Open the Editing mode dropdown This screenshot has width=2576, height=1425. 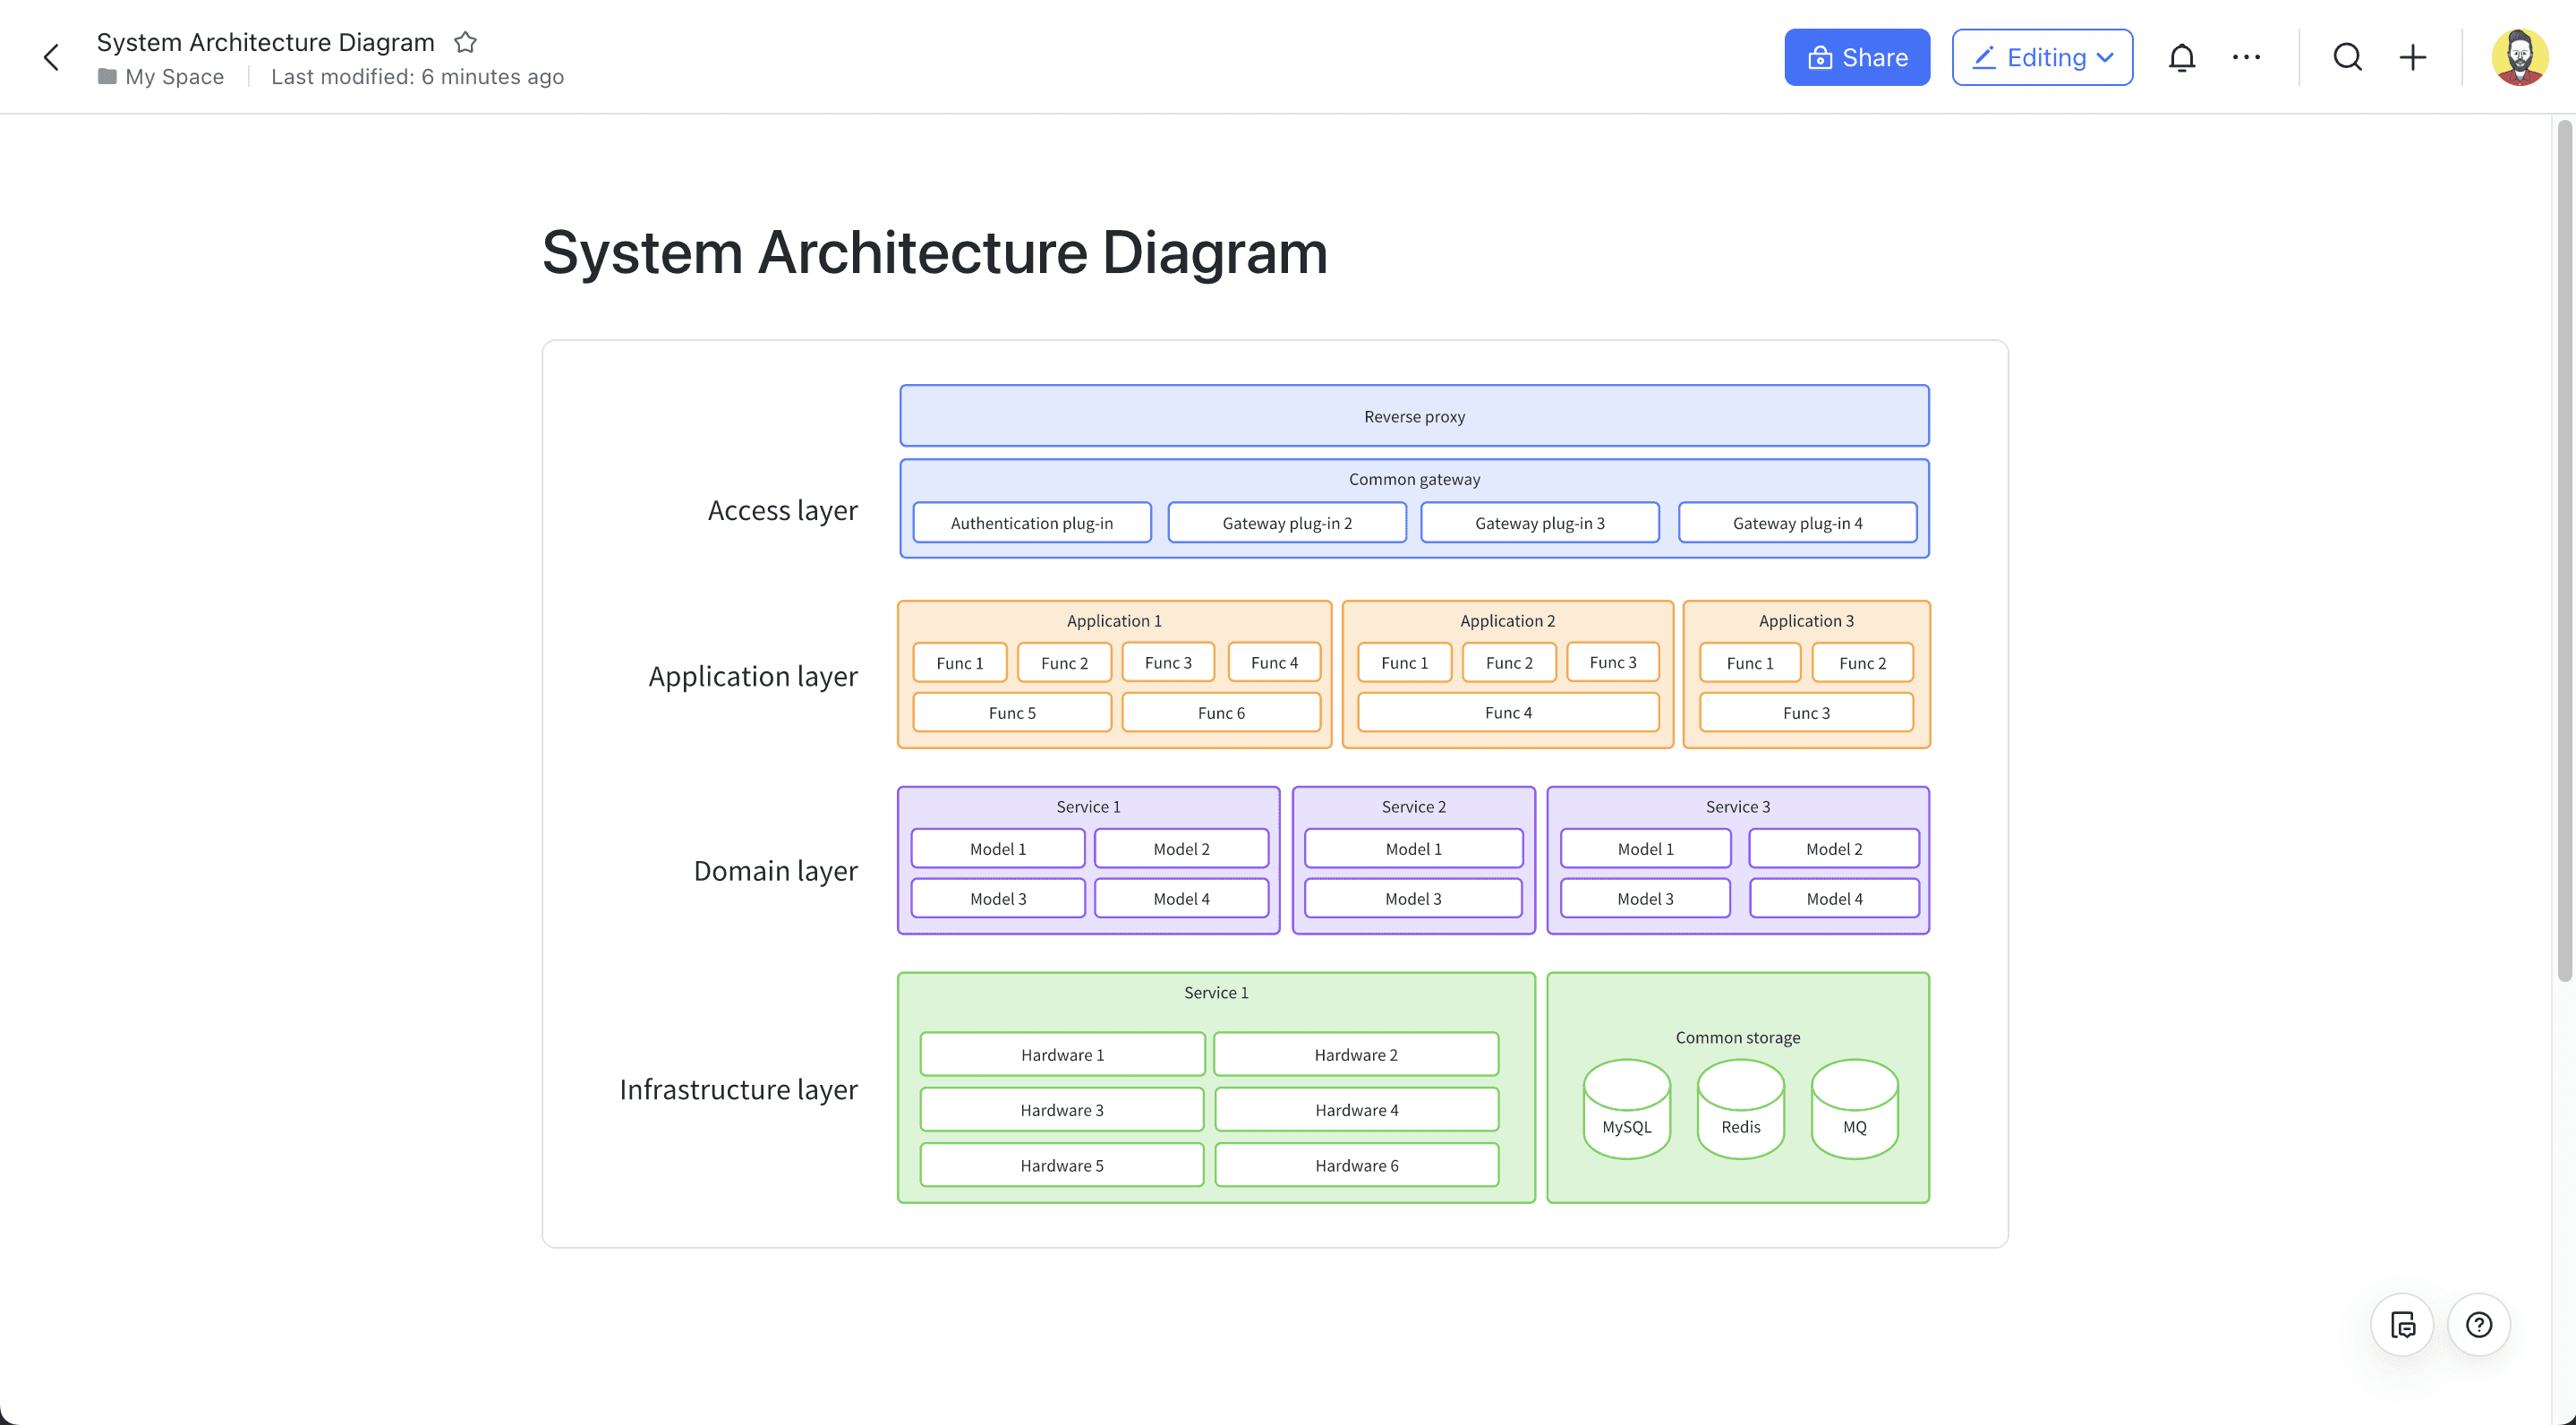click(2042, 57)
